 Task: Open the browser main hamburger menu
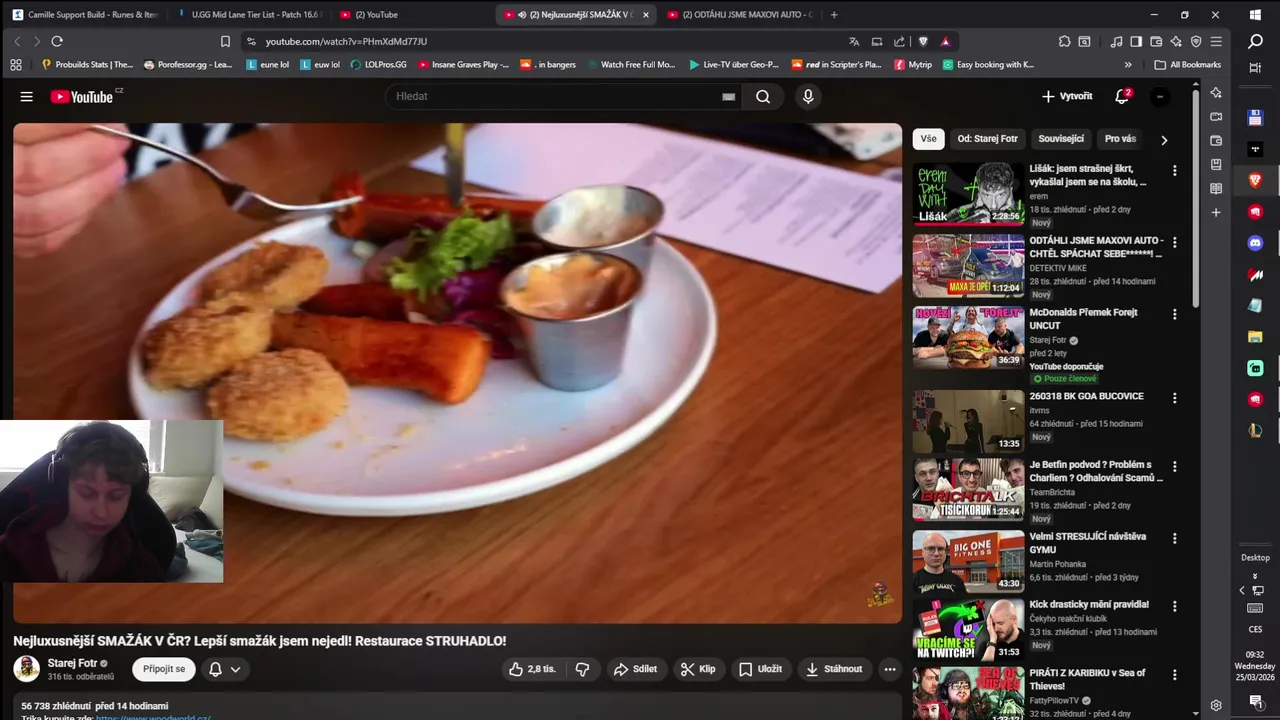(x=1216, y=41)
